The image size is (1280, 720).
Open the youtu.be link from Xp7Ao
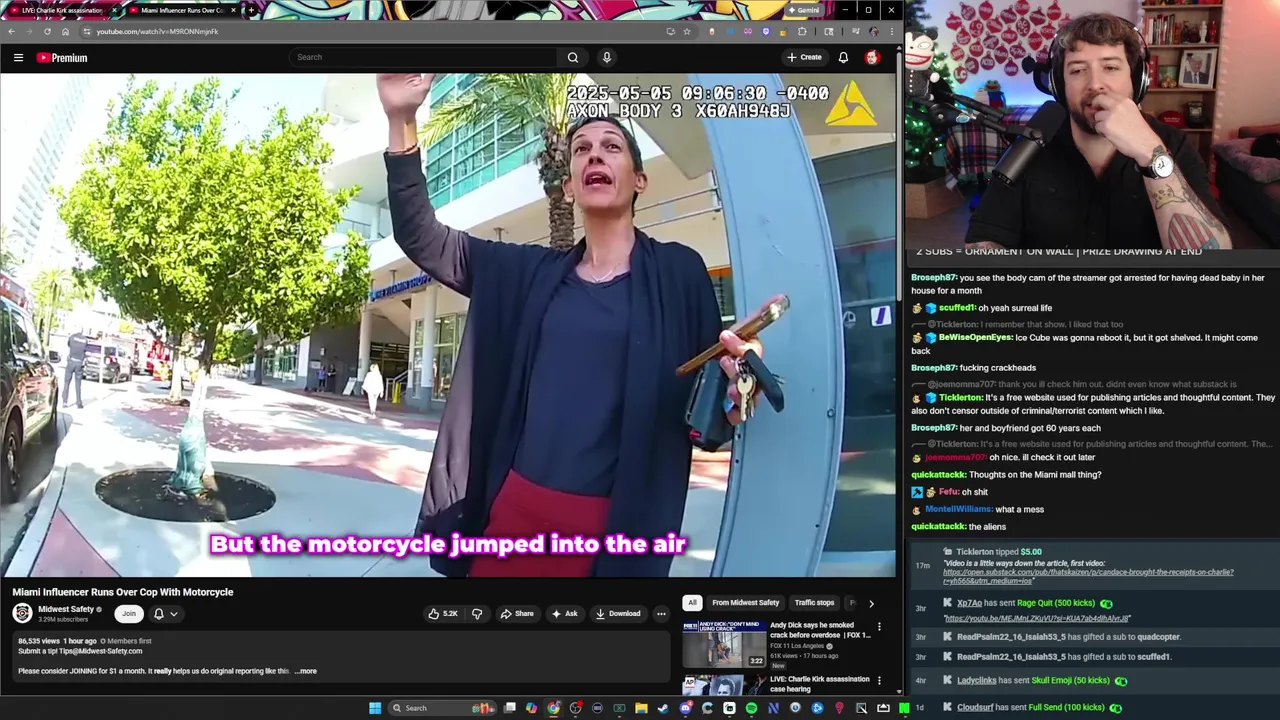click(x=1037, y=618)
